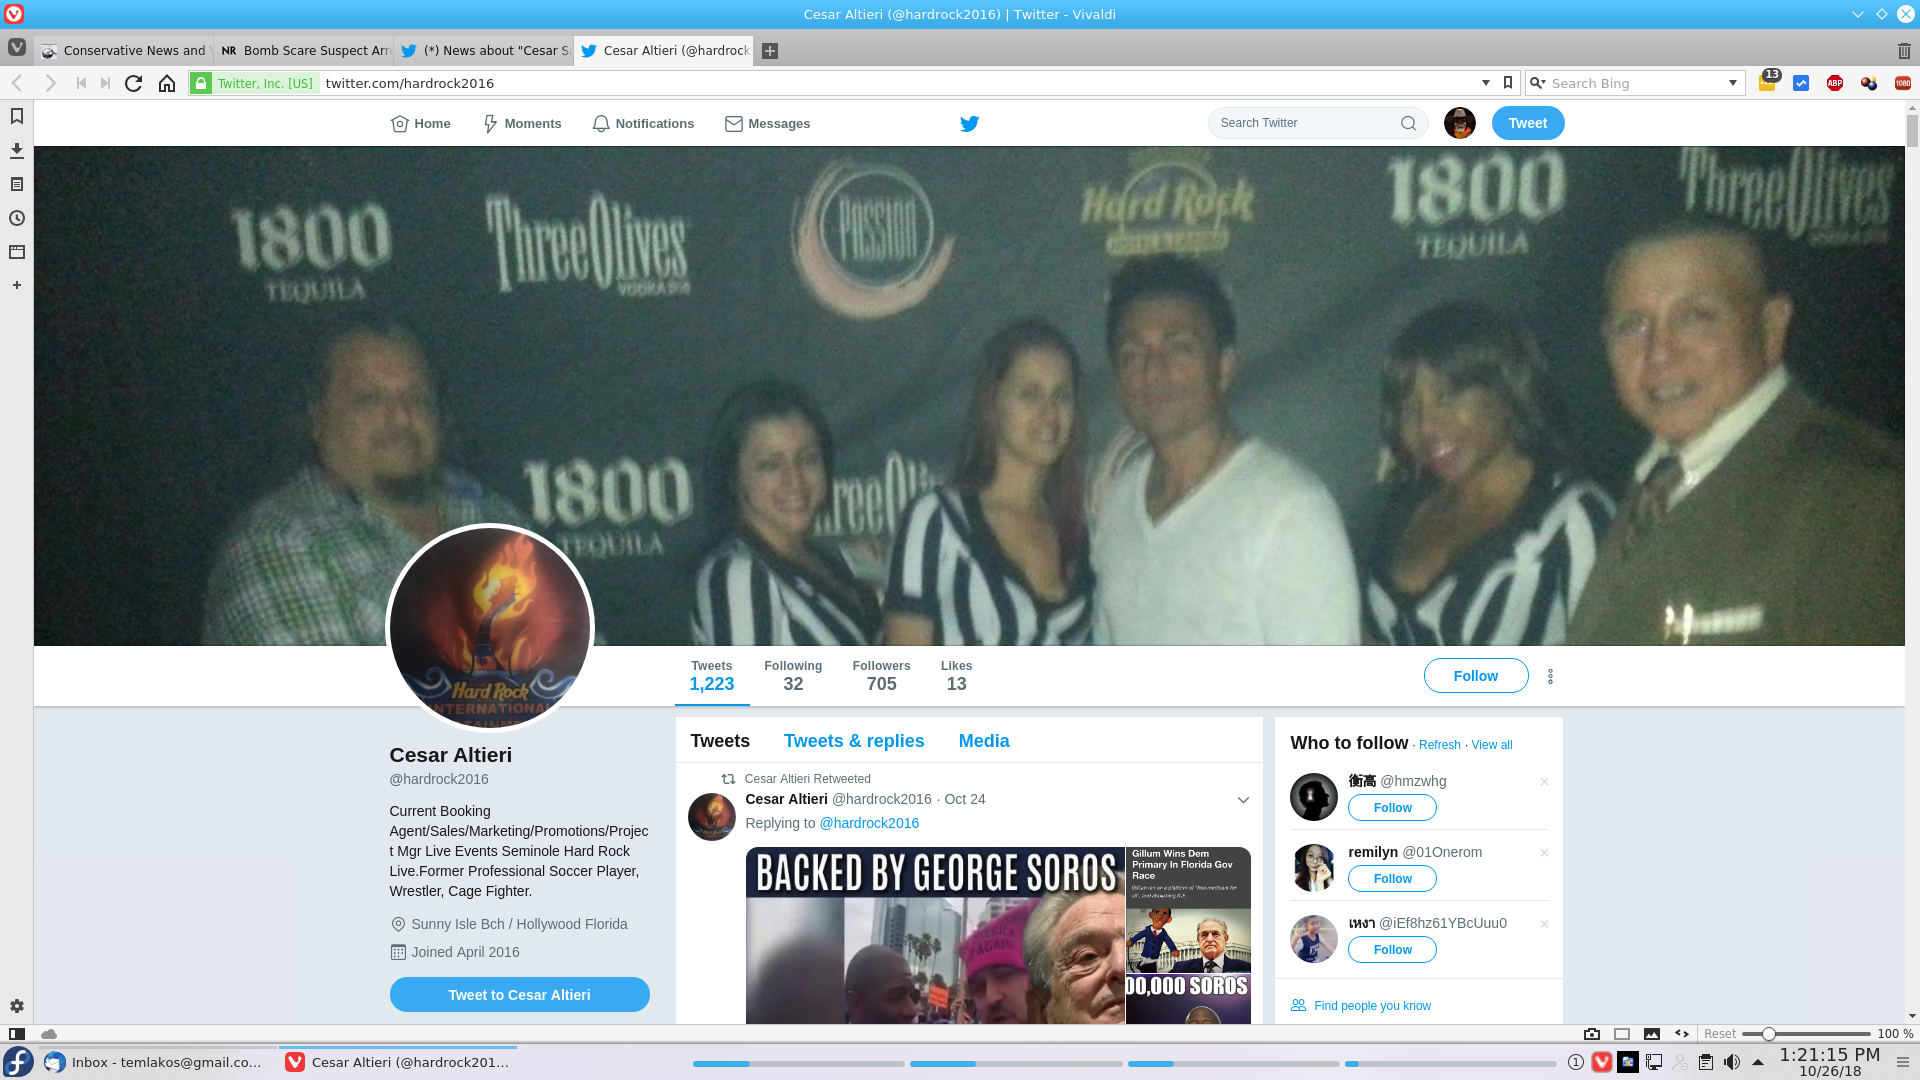1920x1080 pixels.
Task: Open Twitter Moments
Action: click(522, 124)
